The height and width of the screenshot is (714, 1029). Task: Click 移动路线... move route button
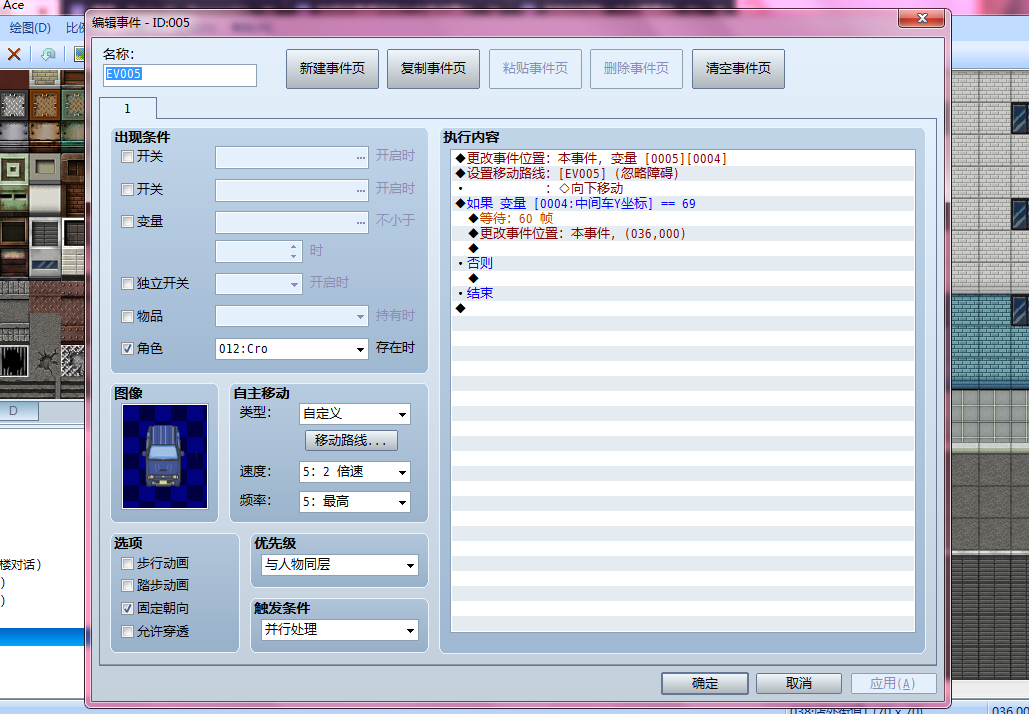[351, 440]
